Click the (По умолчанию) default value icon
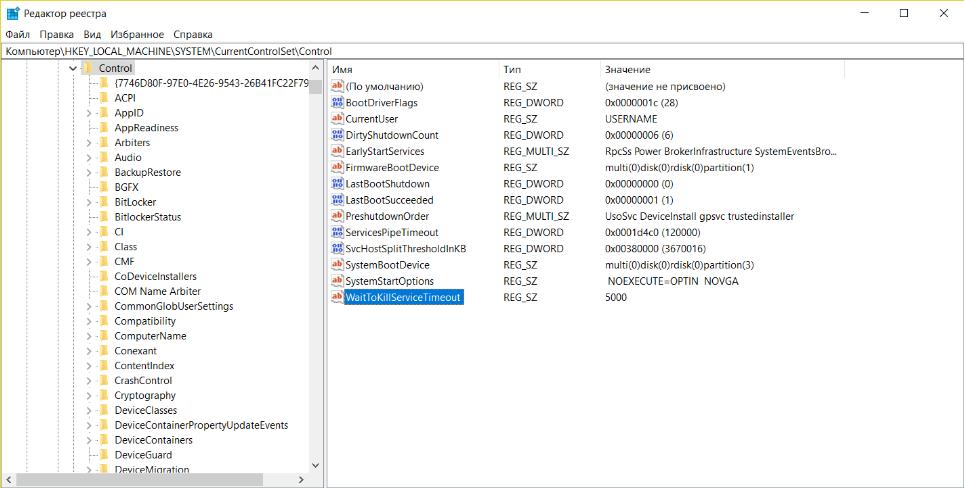The width and height of the screenshot is (964, 488). (x=337, y=87)
